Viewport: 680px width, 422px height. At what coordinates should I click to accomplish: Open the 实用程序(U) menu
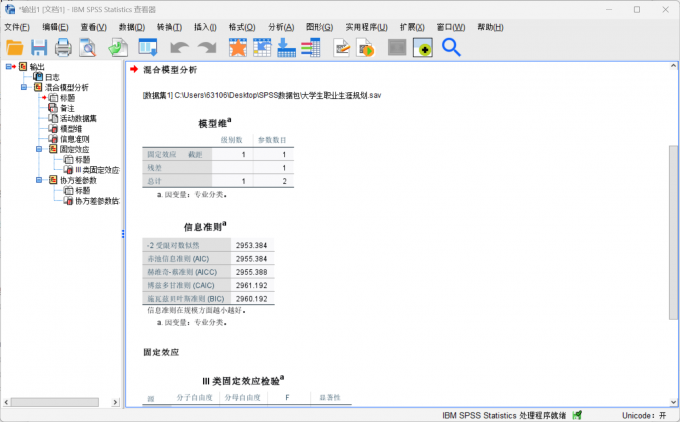366,27
